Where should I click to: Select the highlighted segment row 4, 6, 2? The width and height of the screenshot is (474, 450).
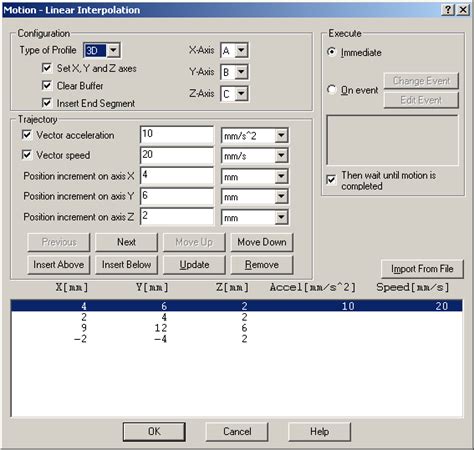(237, 306)
